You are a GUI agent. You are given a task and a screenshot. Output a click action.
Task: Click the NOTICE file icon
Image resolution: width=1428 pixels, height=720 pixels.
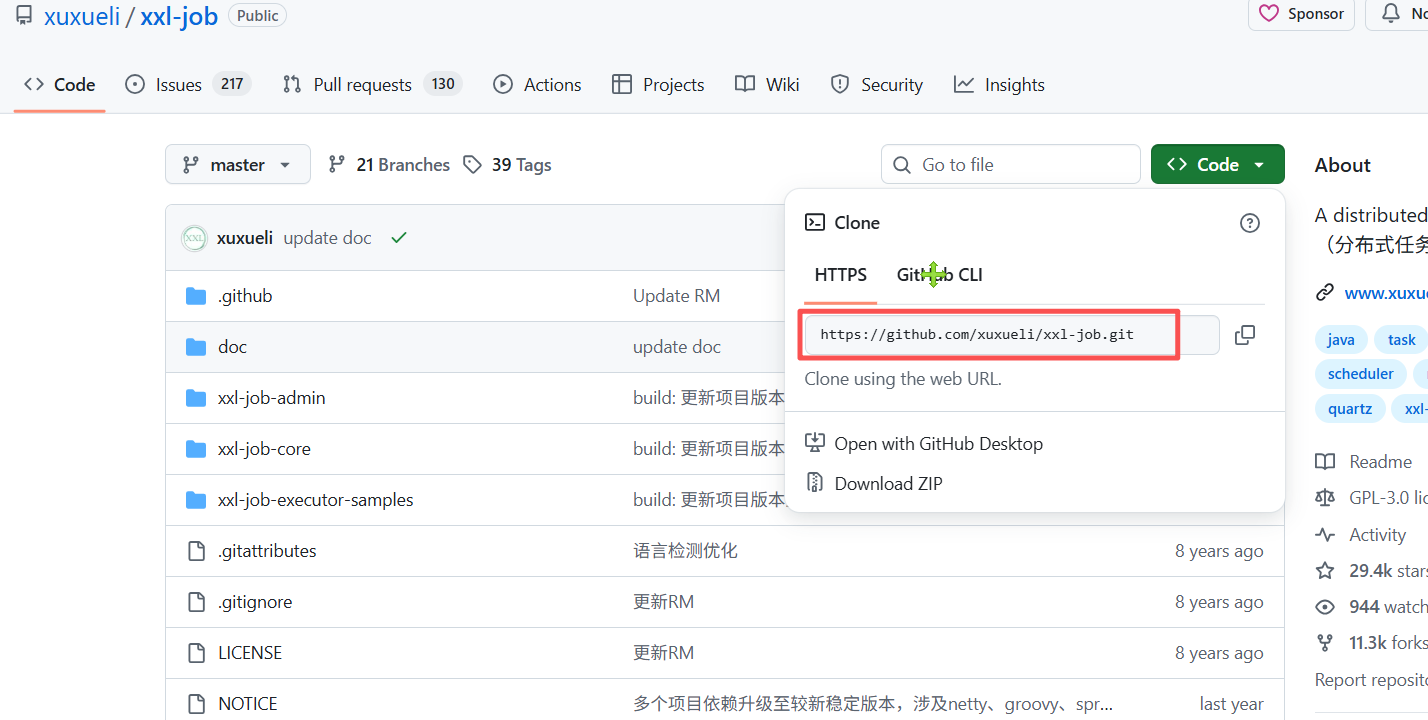click(196, 704)
